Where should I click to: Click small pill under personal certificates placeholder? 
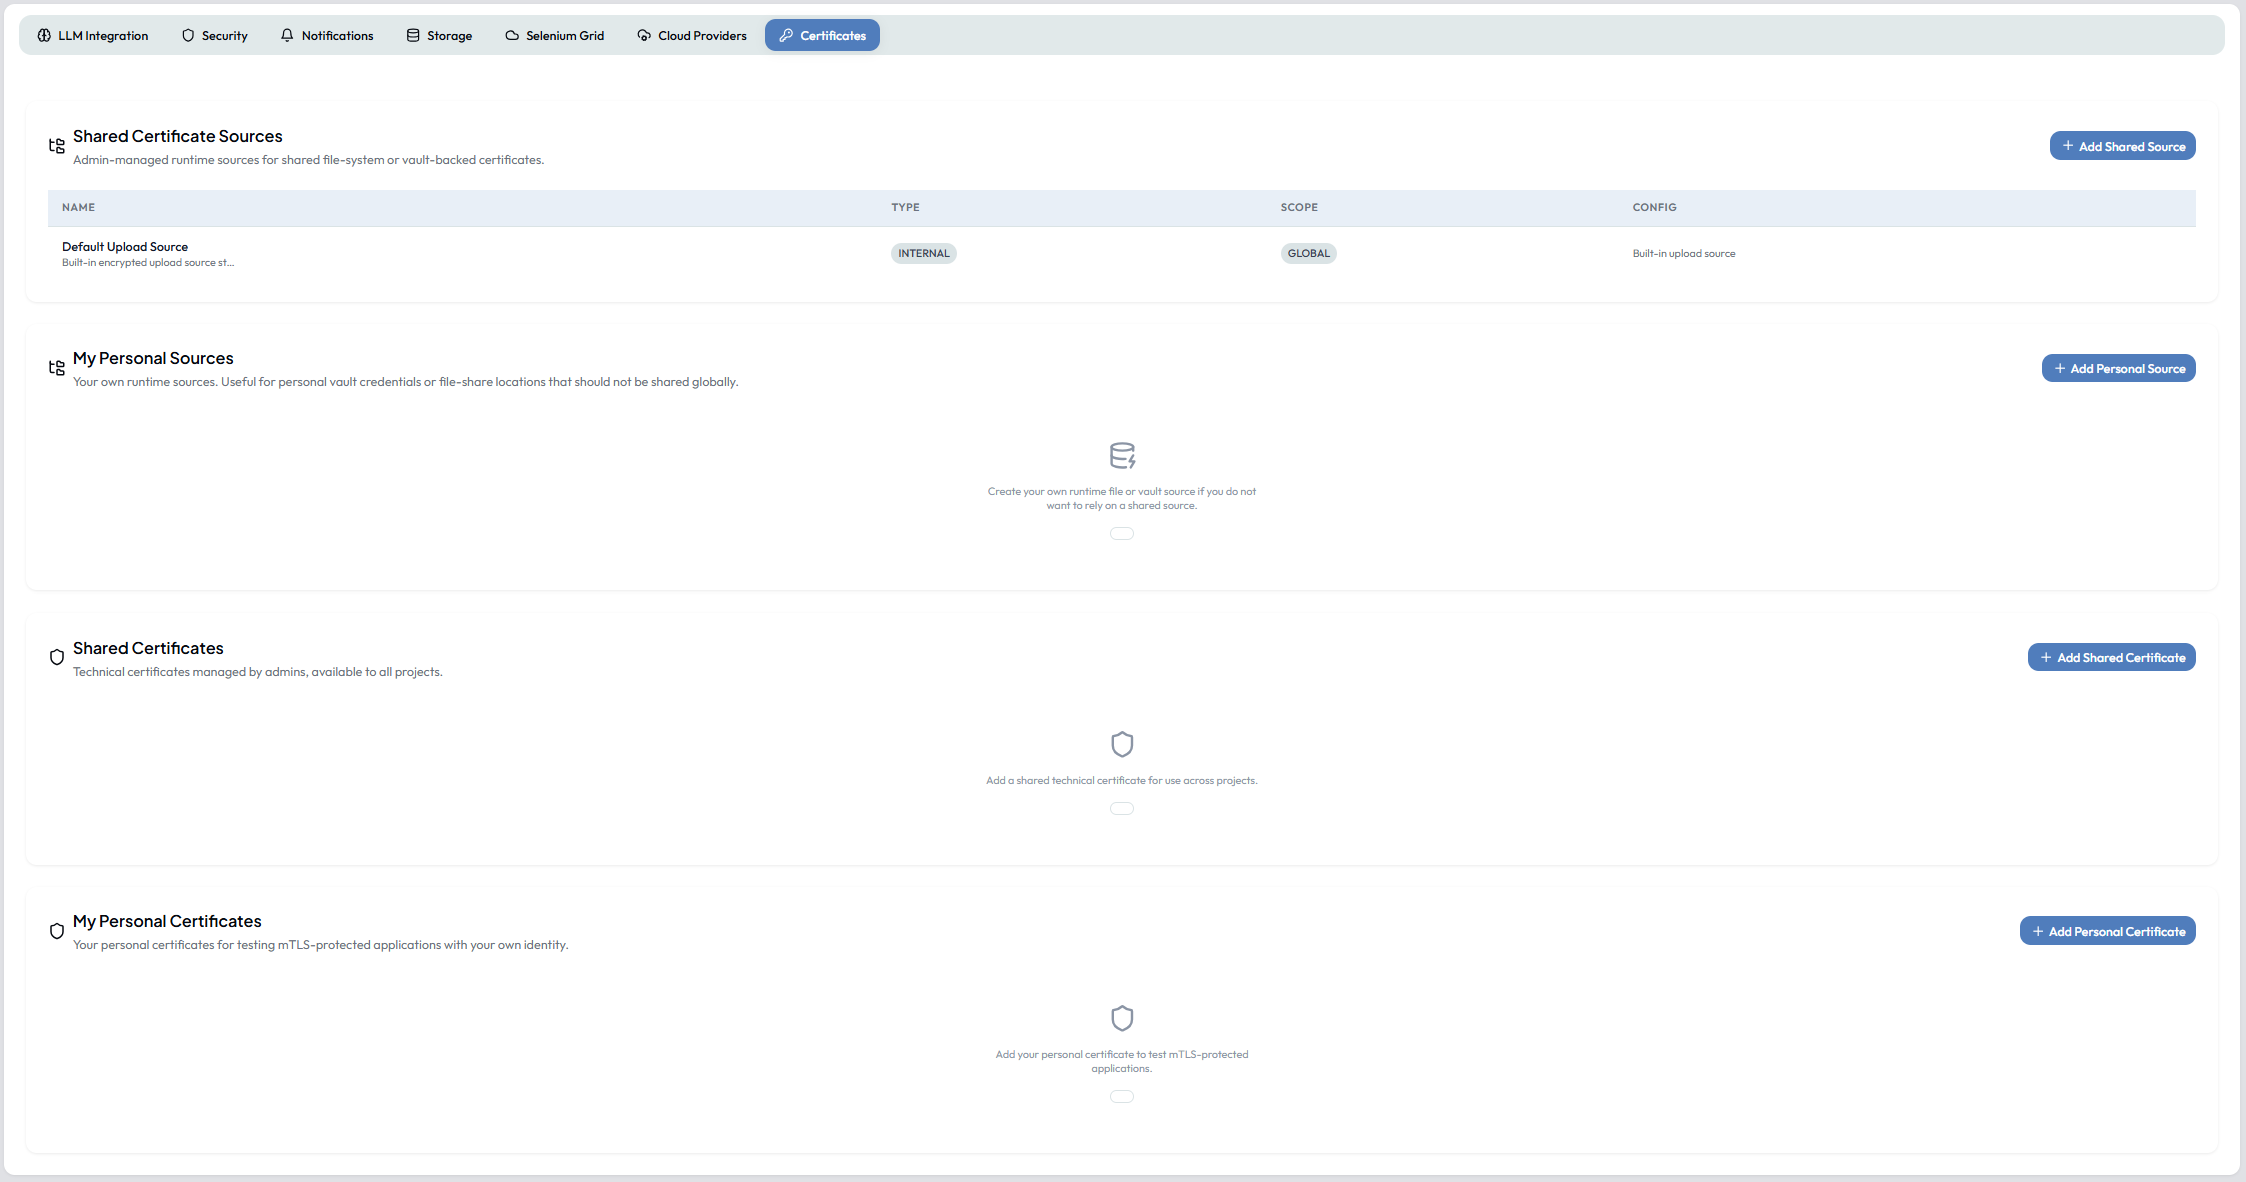[x=1122, y=1097]
